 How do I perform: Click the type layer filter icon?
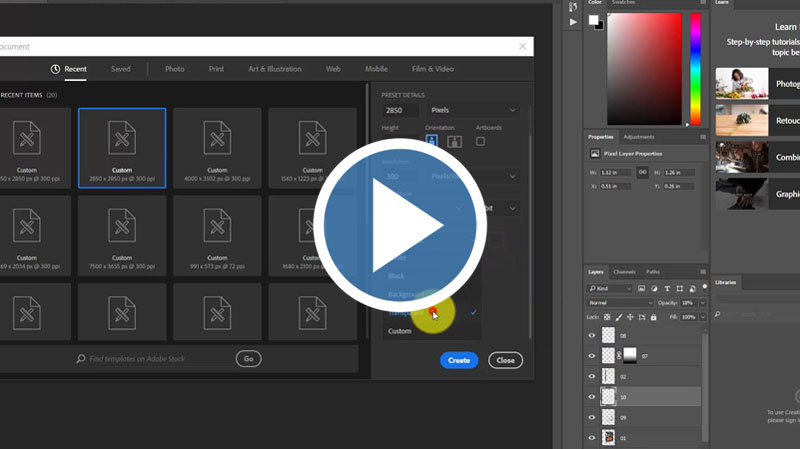pyautogui.click(x=666, y=288)
